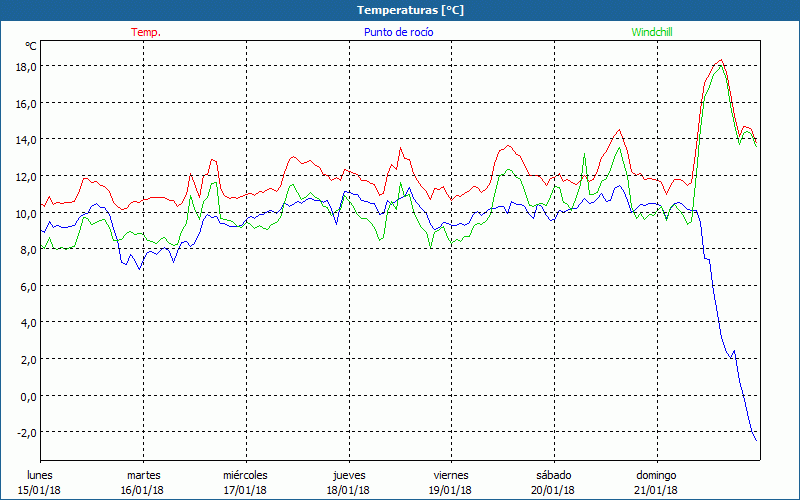Select the red "Temp." legend label

(x=146, y=32)
